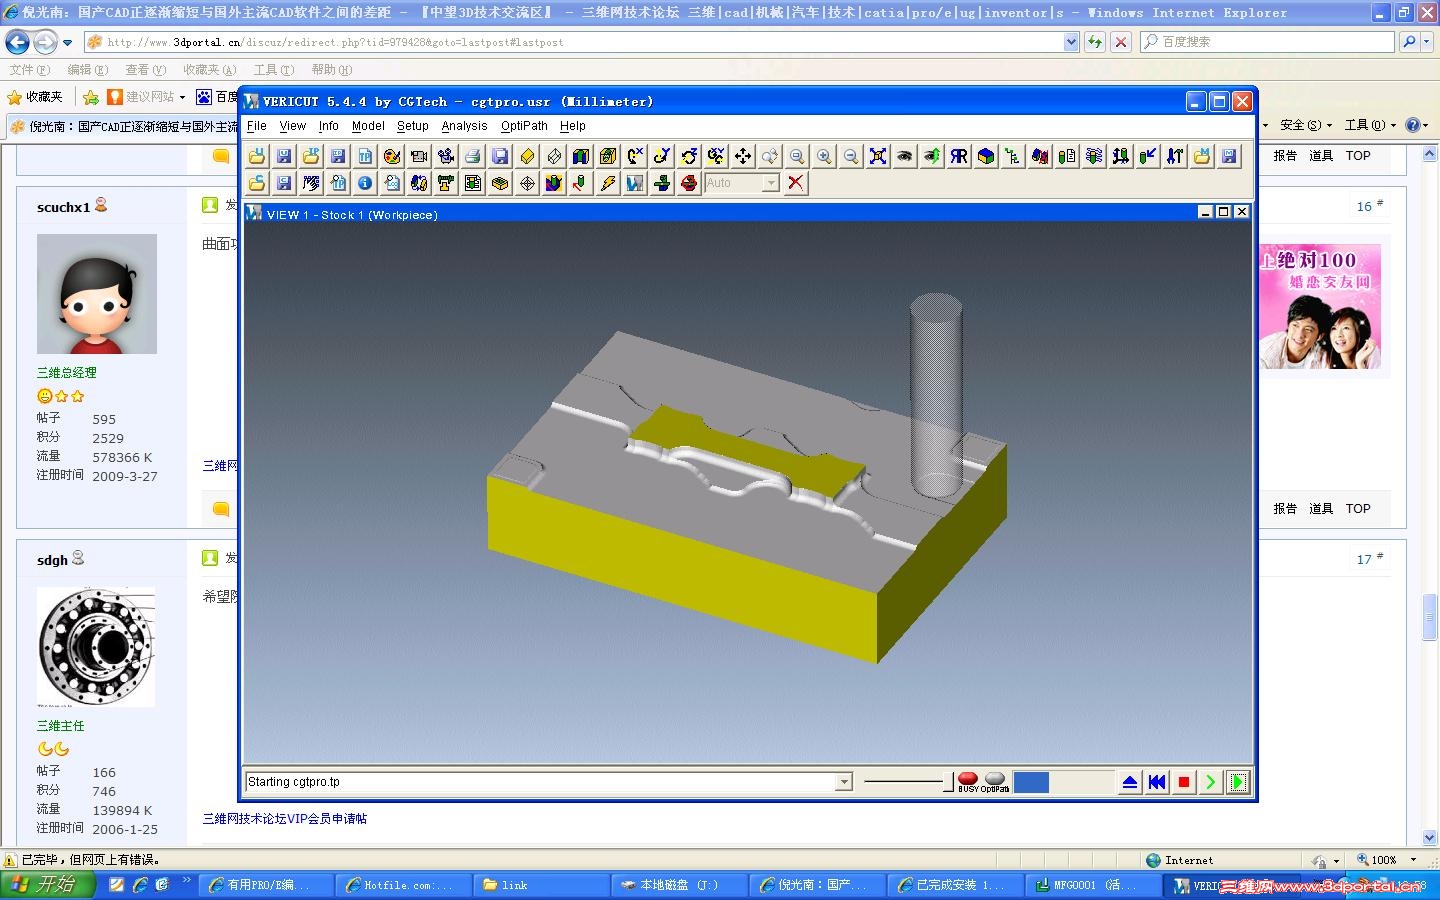Open the VERICUT Help menu
The width and height of the screenshot is (1440, 900).
(x=573, y=126)
